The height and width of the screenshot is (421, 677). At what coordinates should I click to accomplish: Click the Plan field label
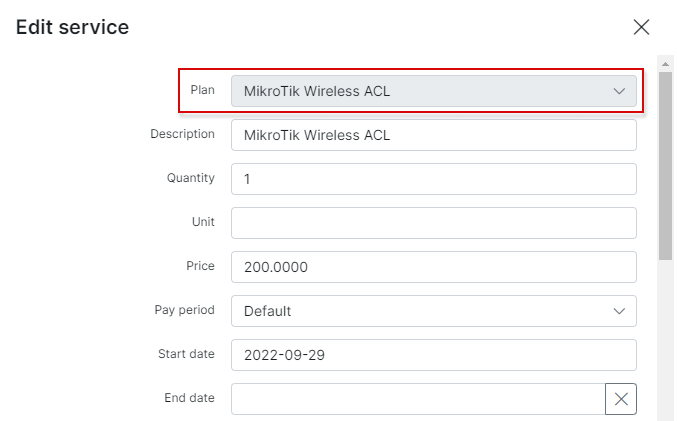202,90
